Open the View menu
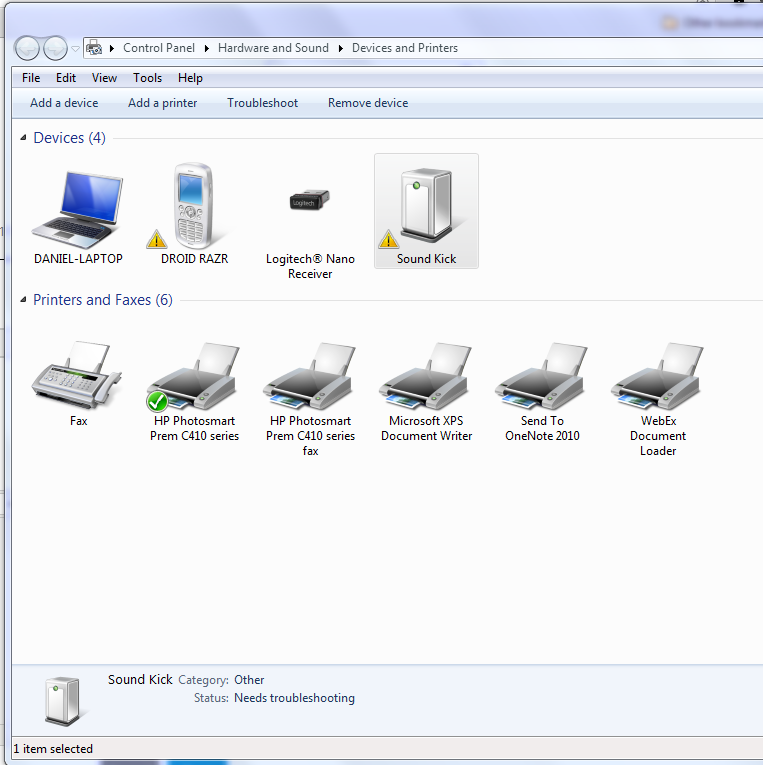Screen dimensions: 763x765 (104, 78)
